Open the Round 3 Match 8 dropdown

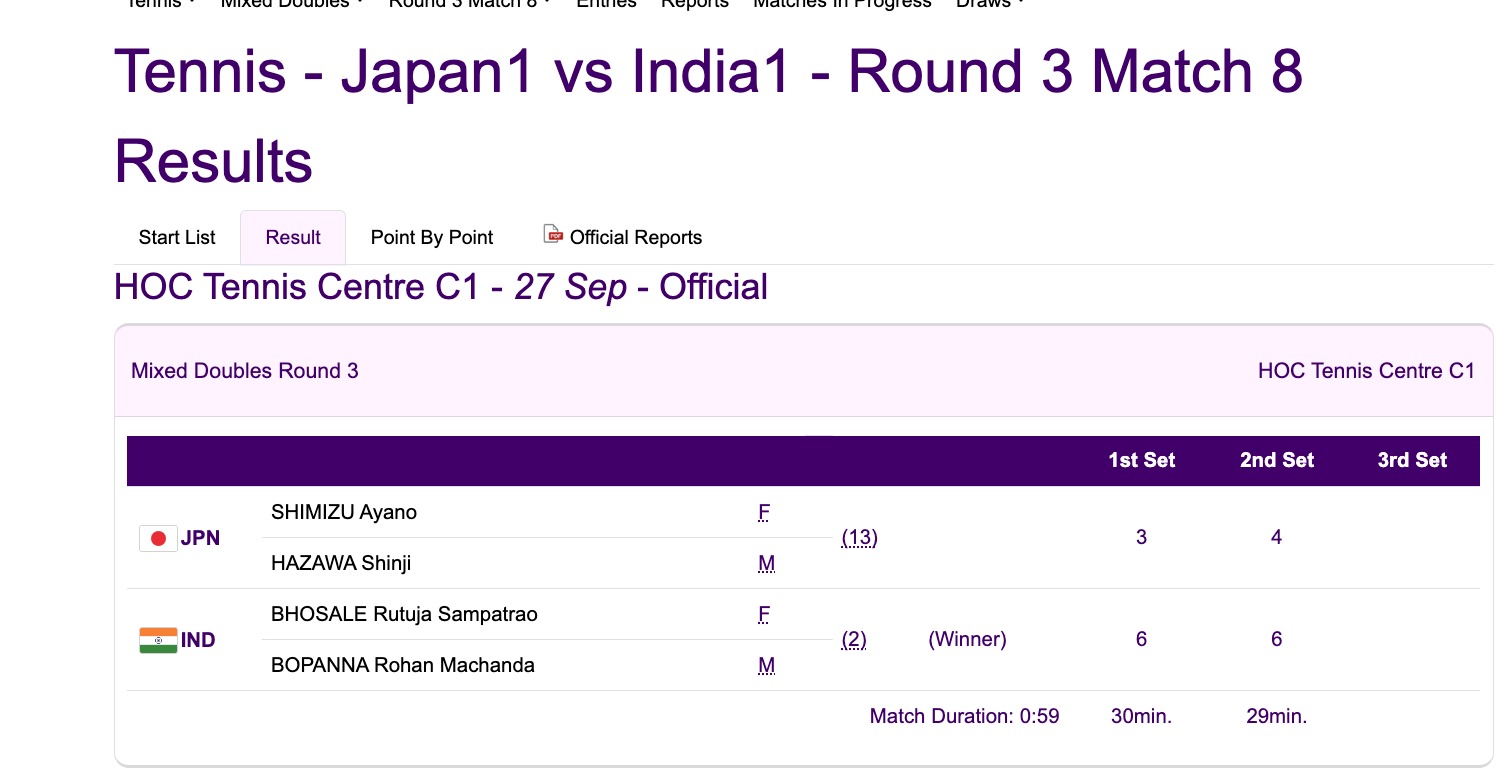pos(469,3)
